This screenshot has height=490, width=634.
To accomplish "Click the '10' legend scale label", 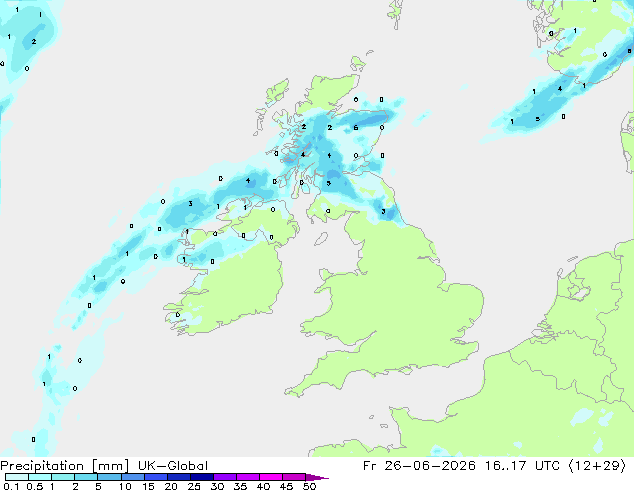I will [x=125, y=486].
